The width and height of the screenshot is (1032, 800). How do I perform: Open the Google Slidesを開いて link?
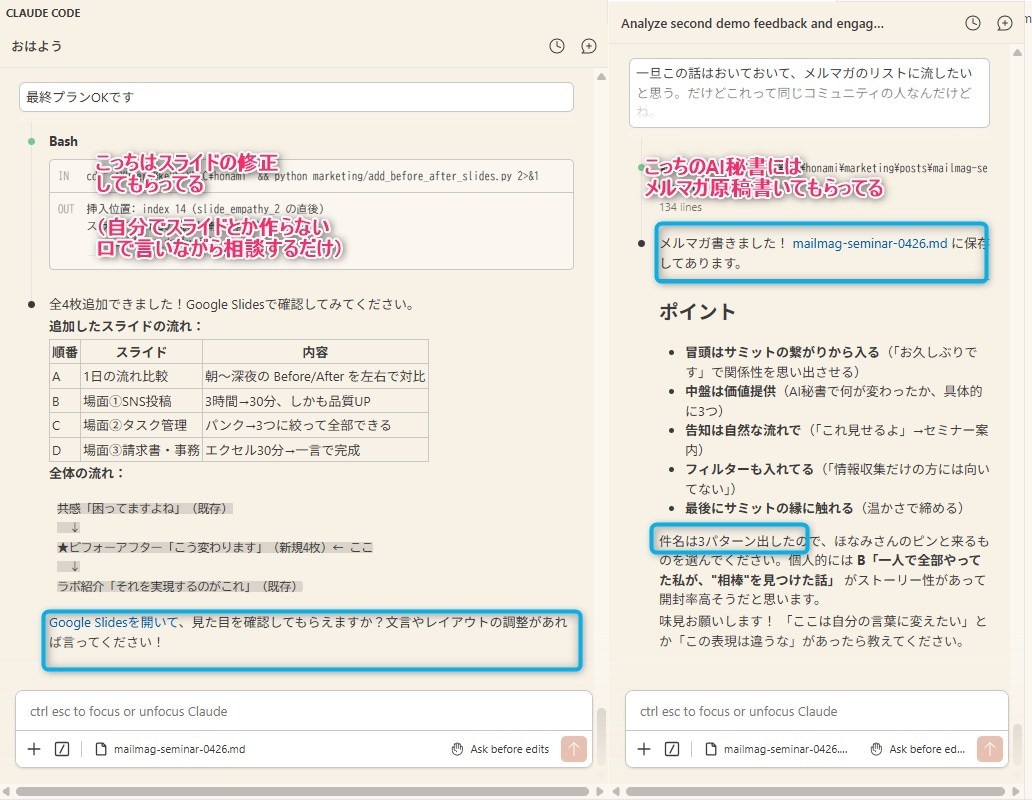click(x=114, y=622)
